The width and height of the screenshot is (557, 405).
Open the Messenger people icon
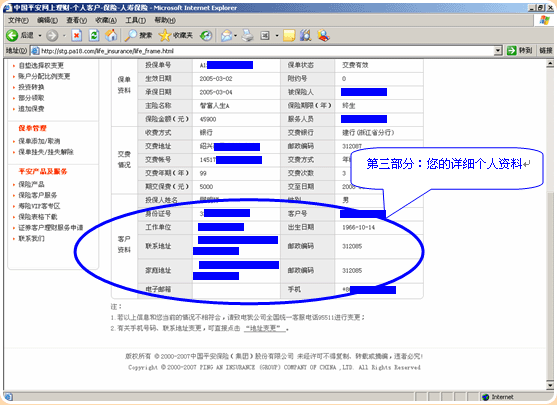tap(323, 35)
